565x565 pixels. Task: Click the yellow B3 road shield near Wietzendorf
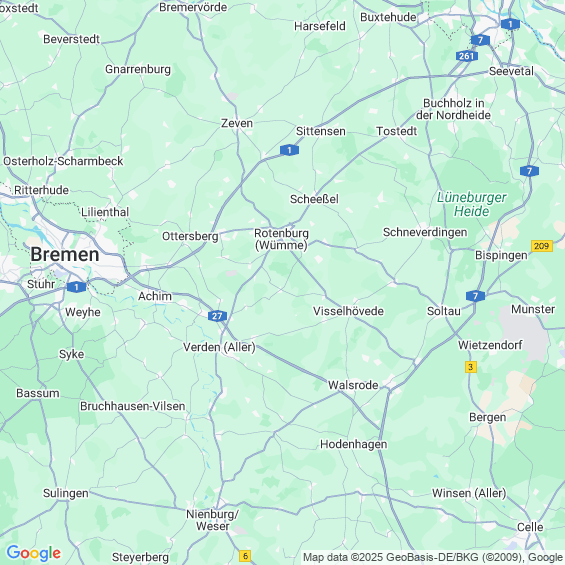471,367
